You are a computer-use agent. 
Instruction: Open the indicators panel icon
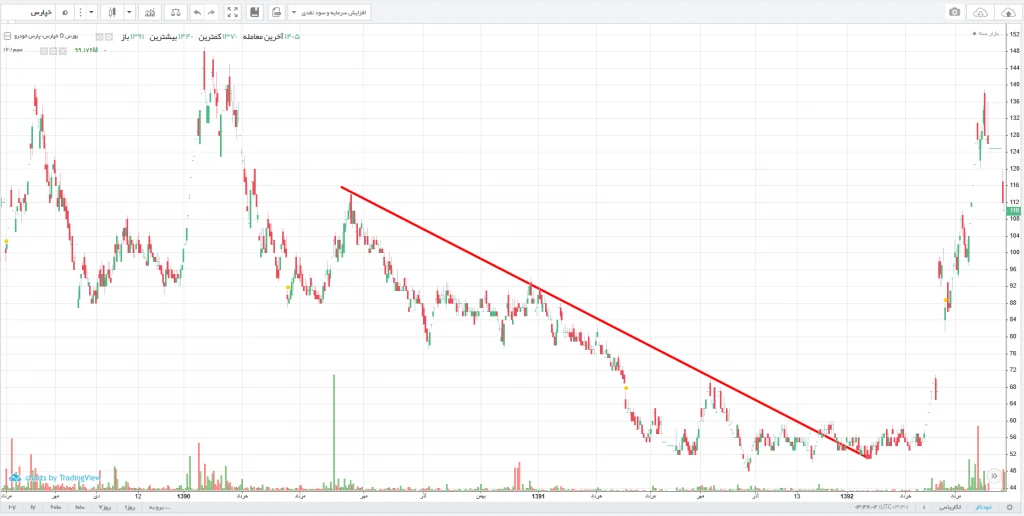(150, 12)
